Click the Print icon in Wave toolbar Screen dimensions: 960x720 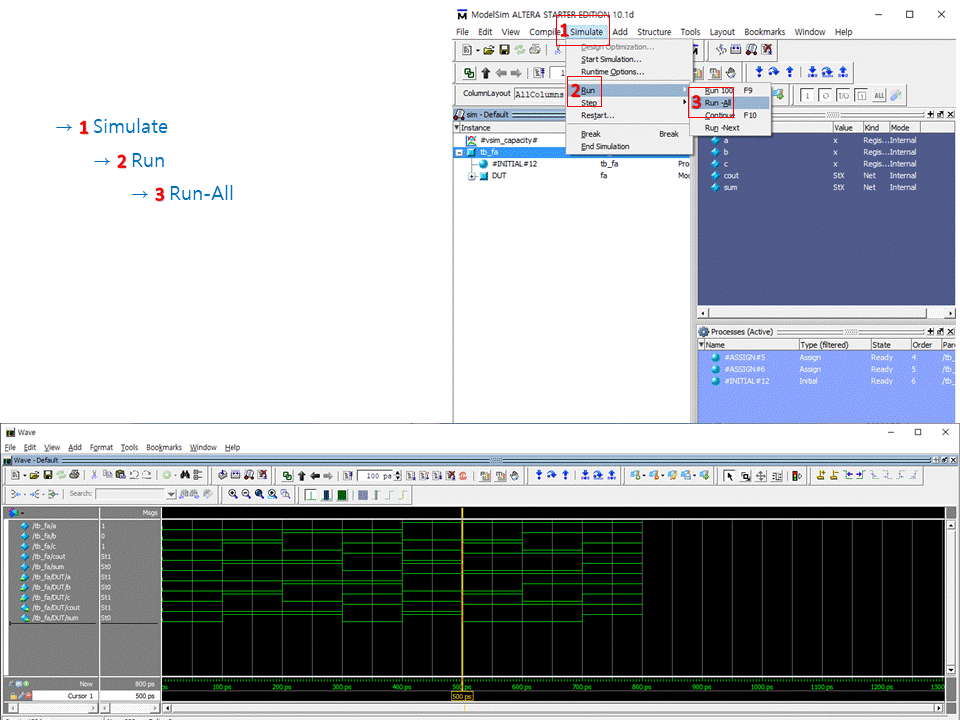[x=74, y=475]
